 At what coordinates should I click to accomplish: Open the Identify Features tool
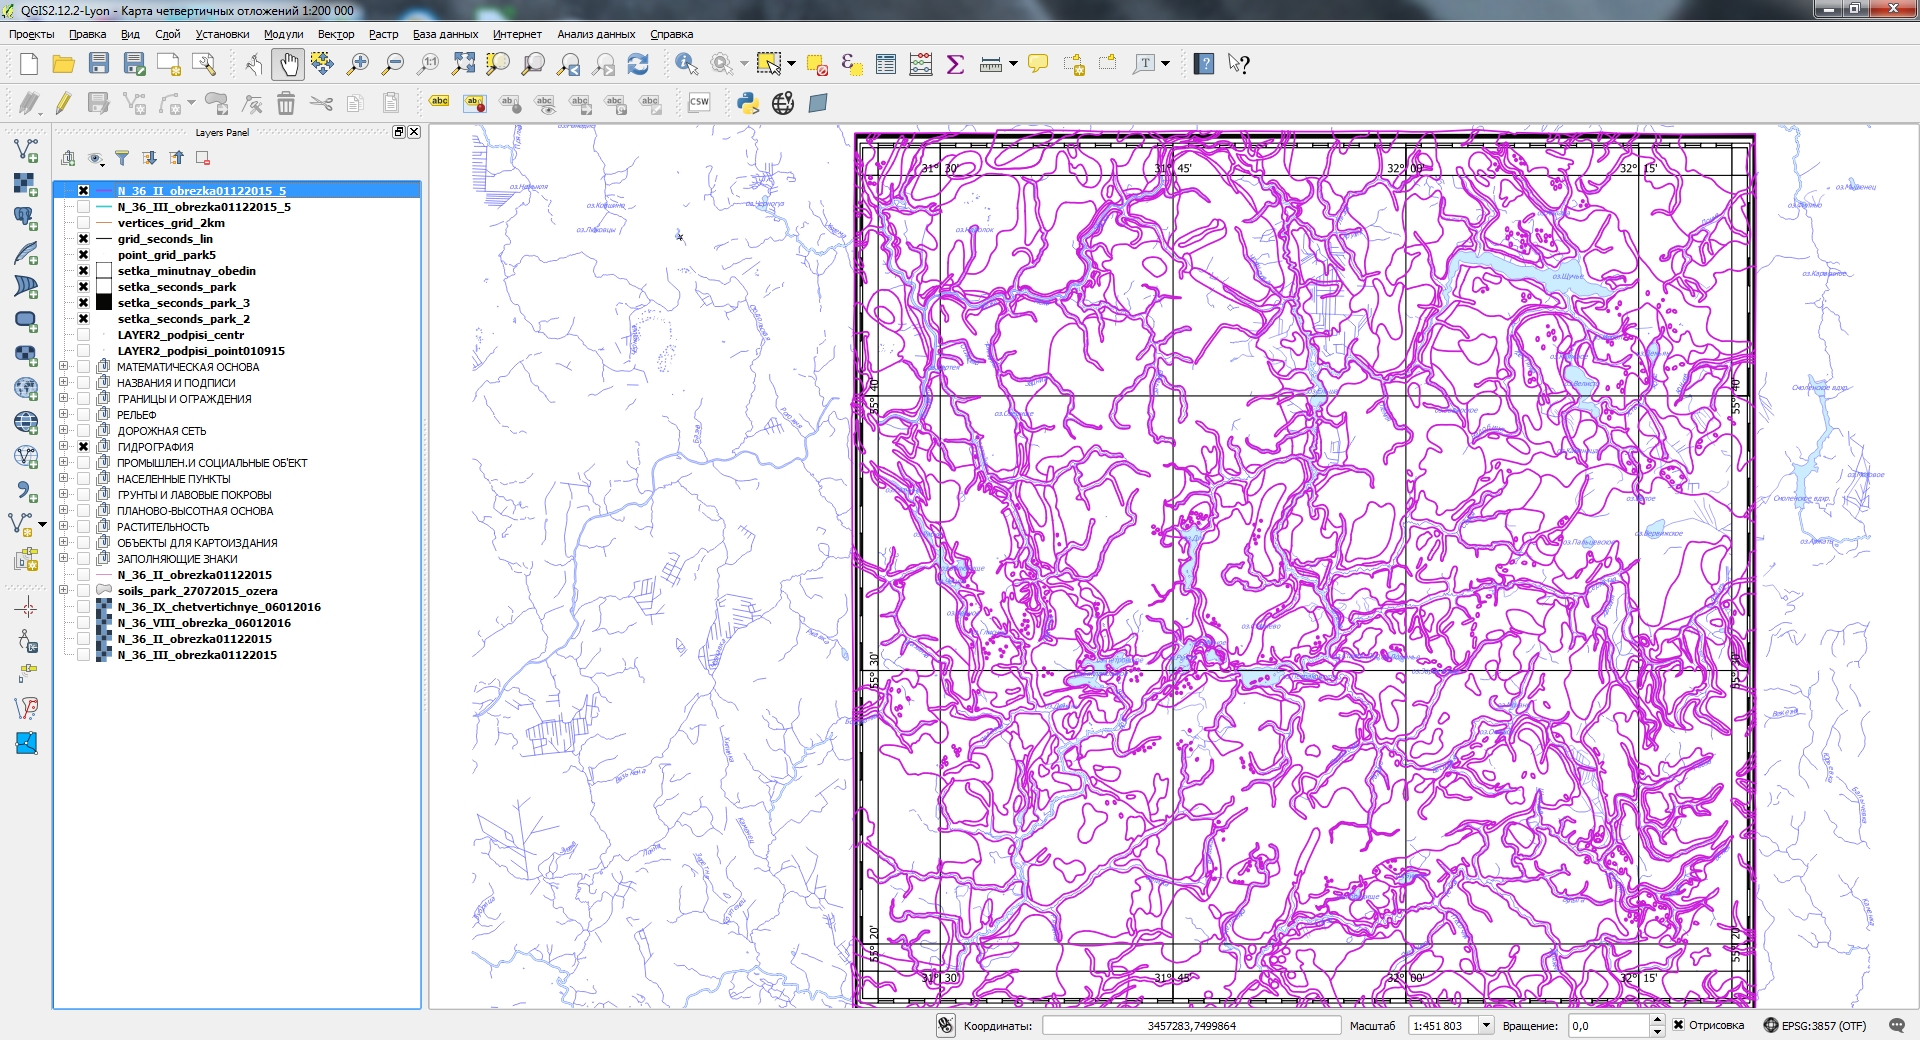[685, 63]
